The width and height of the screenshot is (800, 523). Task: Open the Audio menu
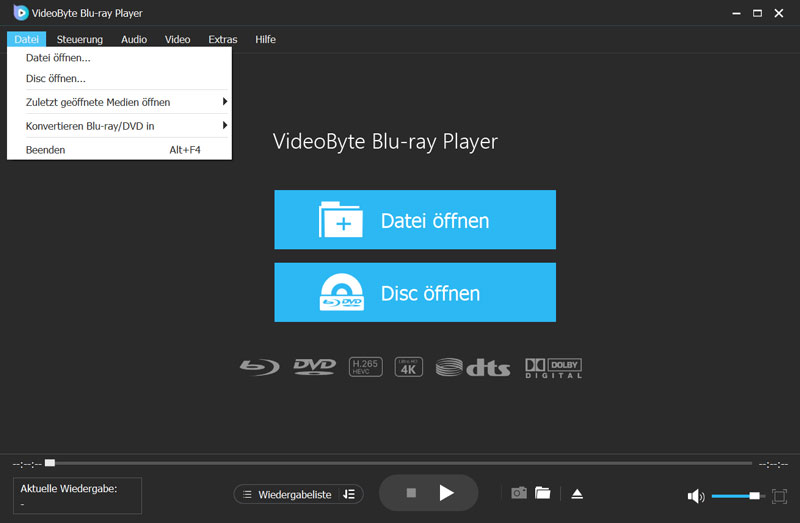(x=134, y=39)
